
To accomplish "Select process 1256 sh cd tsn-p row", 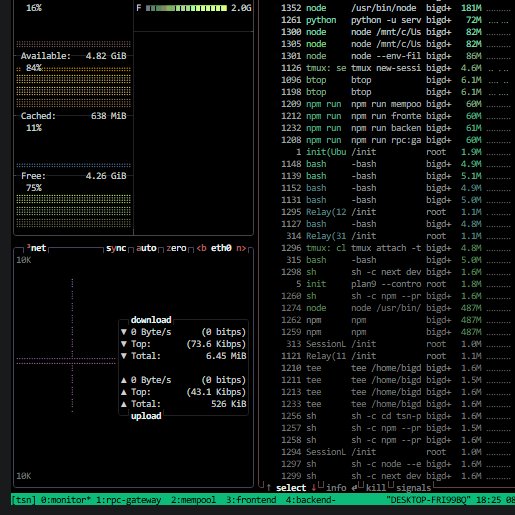I will [395, 416].
